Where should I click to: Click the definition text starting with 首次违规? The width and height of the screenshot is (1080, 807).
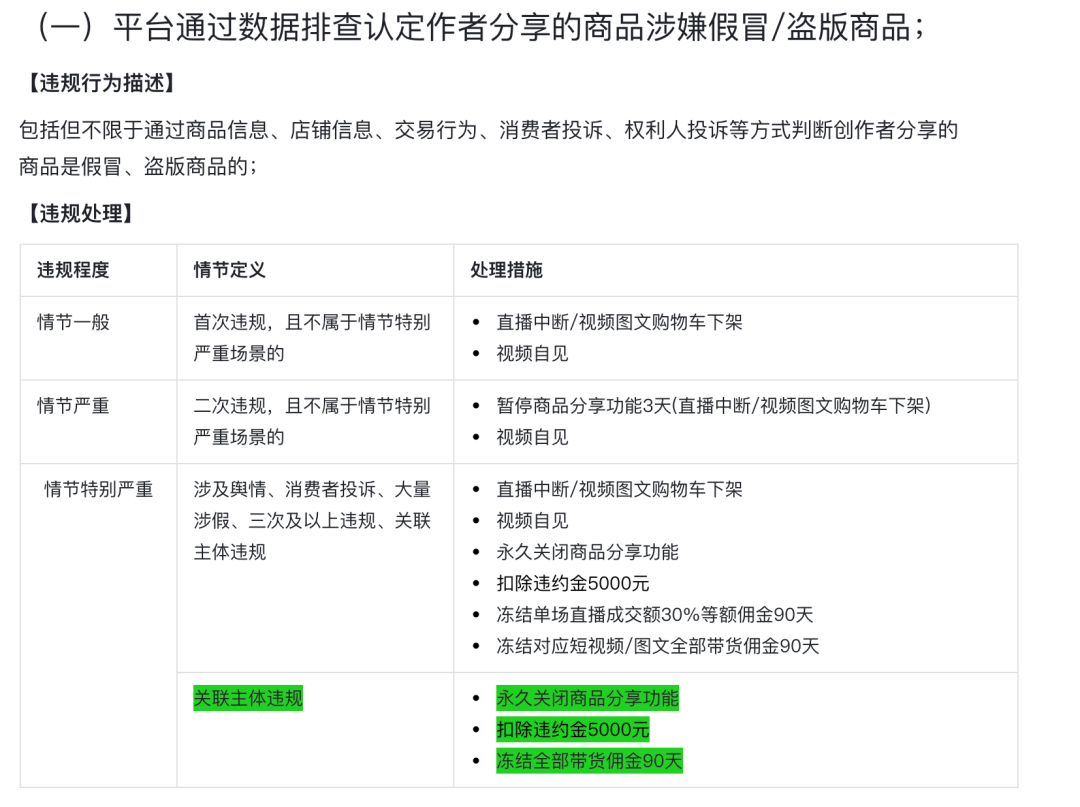point(312,337)
